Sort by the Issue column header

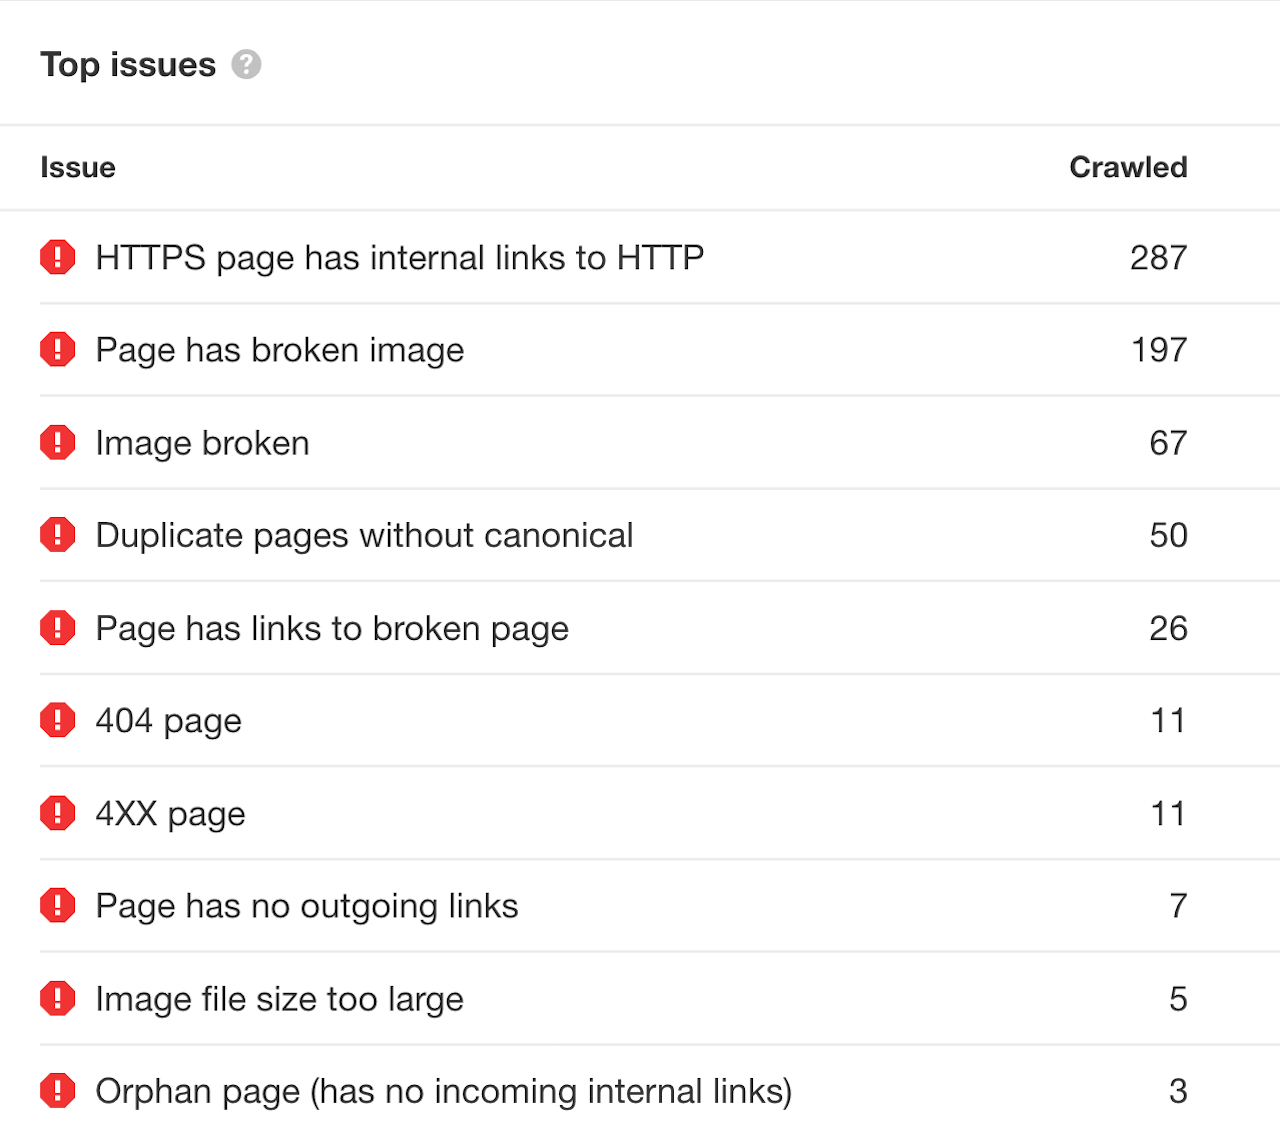coord(77,167)
